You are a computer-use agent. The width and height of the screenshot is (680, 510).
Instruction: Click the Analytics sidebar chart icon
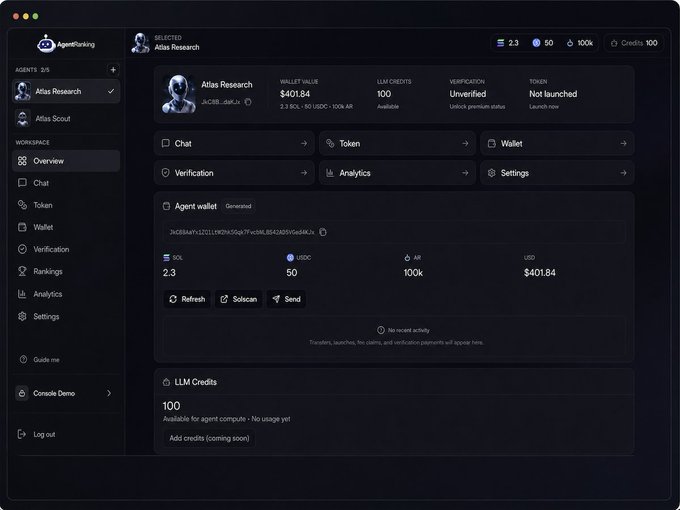click(x=22, y=294)
